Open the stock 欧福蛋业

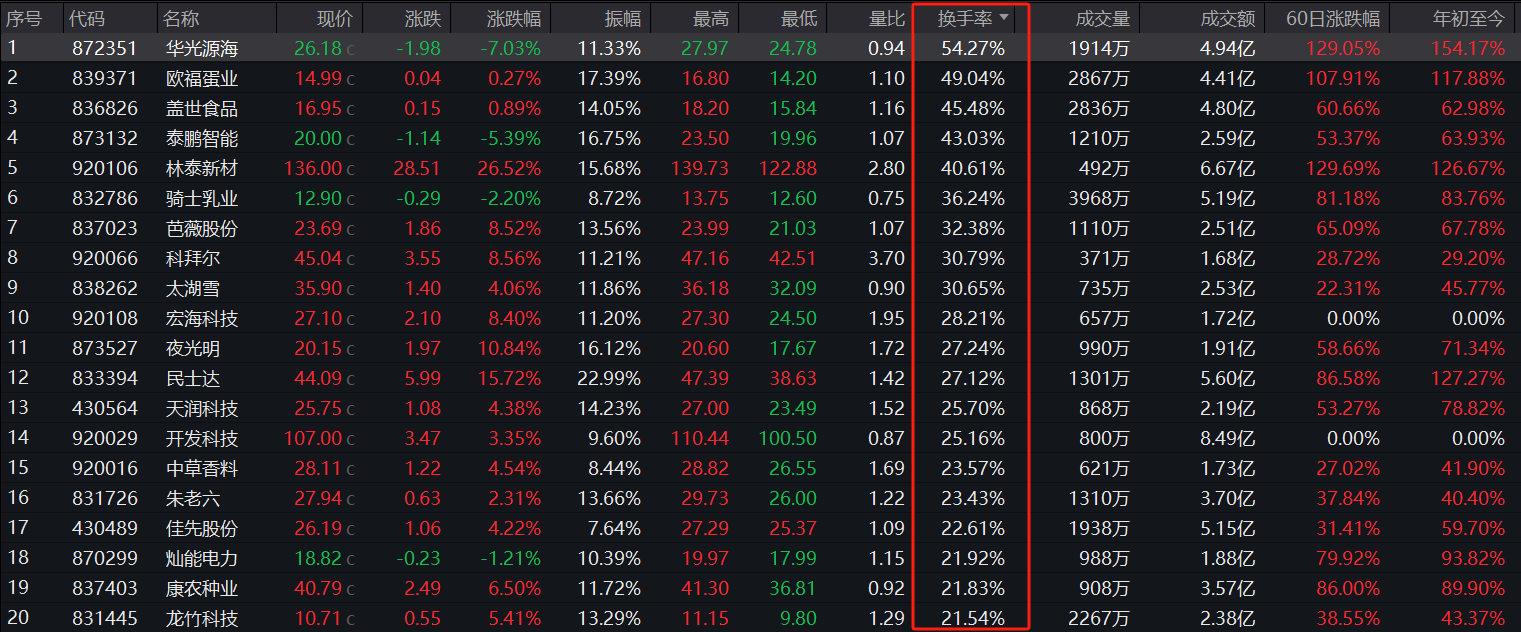[201, 78]
